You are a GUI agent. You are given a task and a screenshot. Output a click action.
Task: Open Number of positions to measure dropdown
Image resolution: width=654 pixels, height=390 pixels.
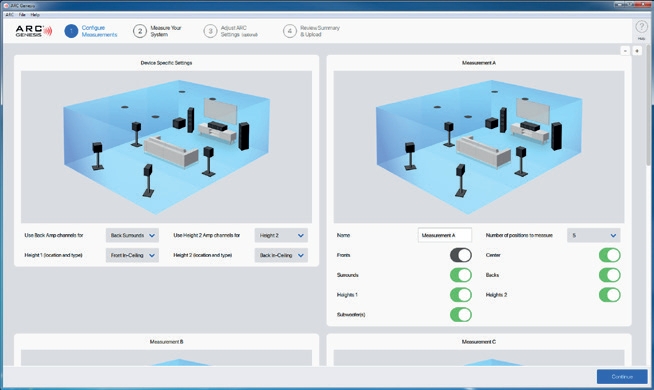(x=594, y=235)
